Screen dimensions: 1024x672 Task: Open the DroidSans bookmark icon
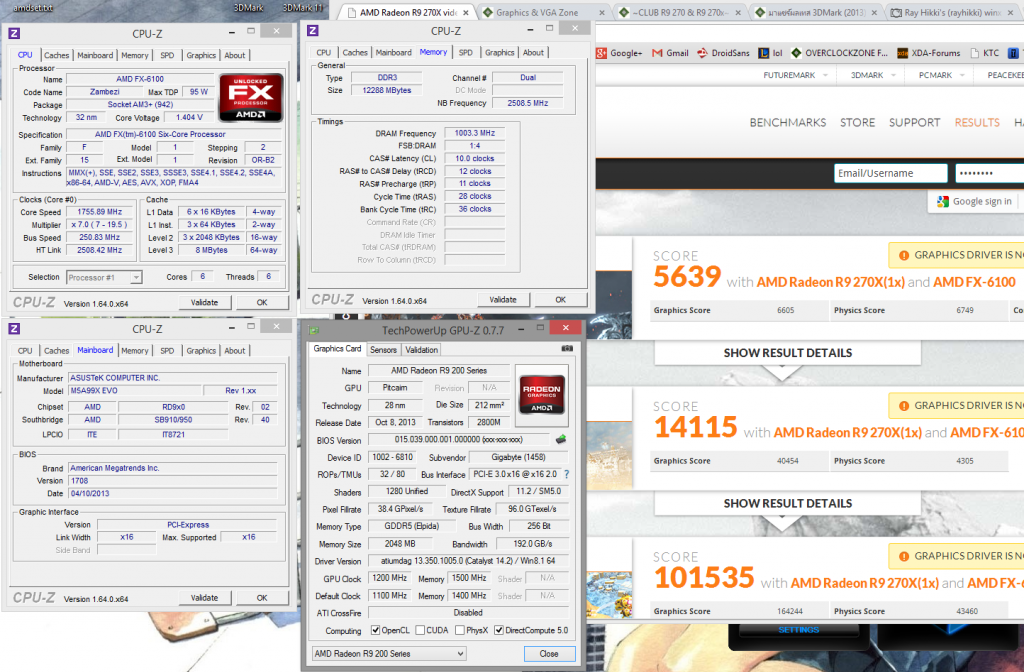[702, 53]
